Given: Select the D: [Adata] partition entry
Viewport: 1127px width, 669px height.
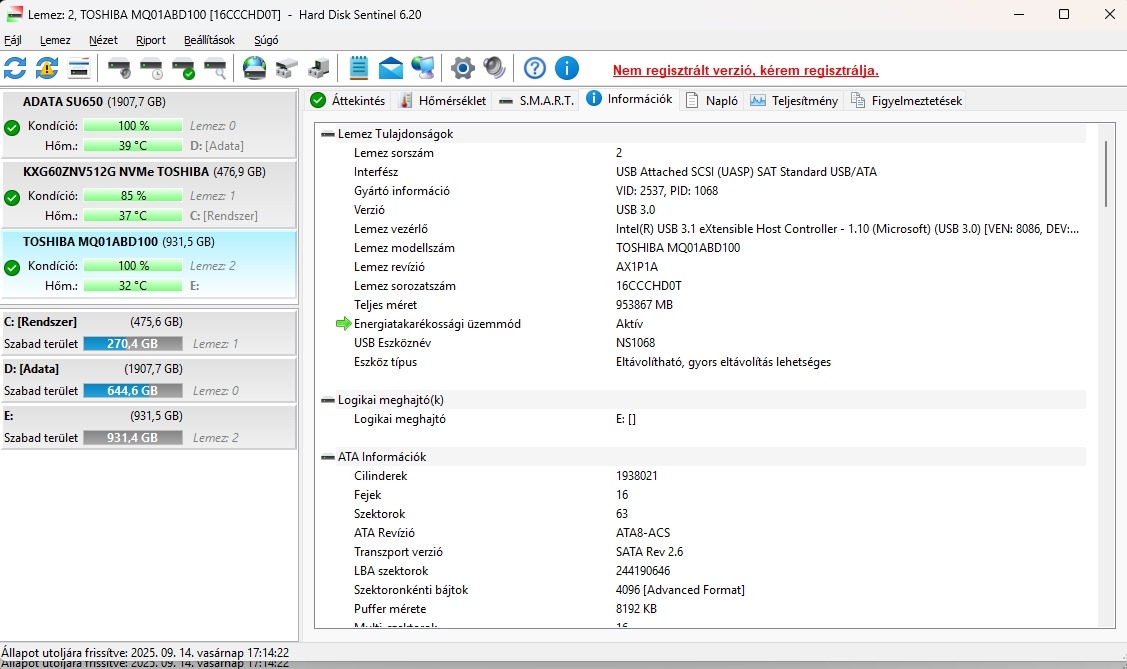Looking at the screenshot, I should [149, 379].
